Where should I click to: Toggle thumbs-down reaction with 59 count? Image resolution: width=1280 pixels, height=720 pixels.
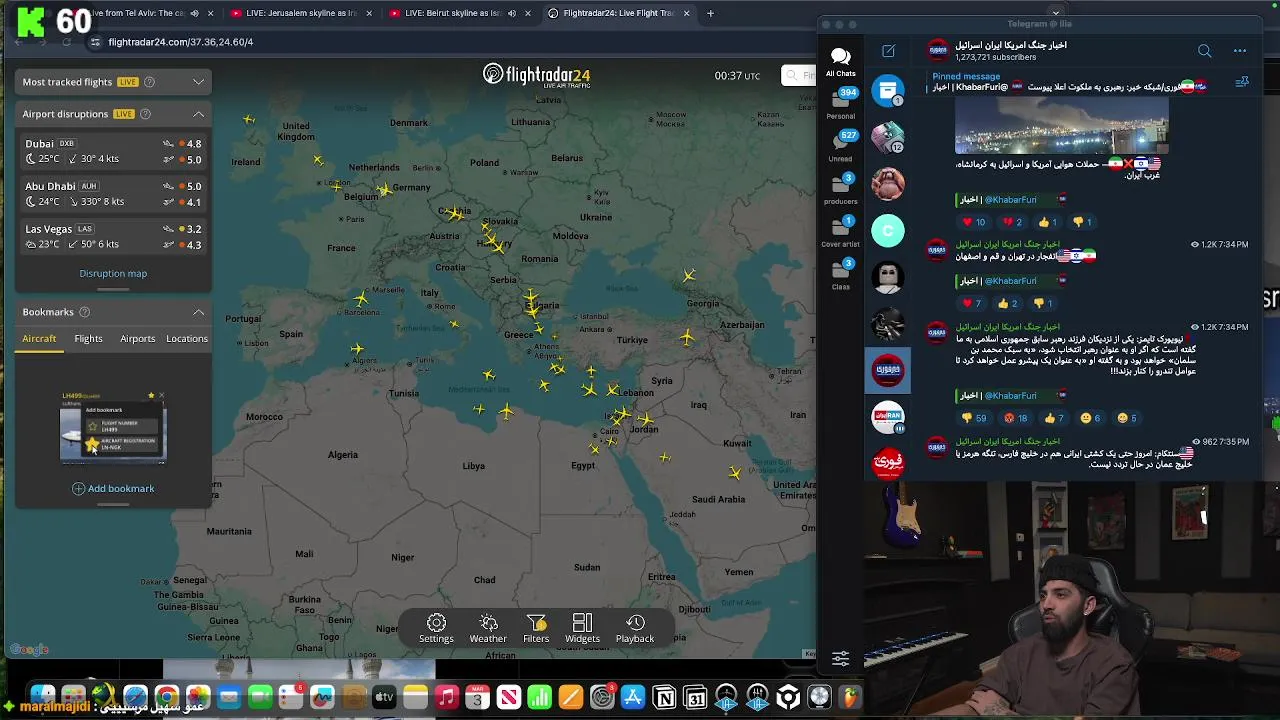(975, 418)
